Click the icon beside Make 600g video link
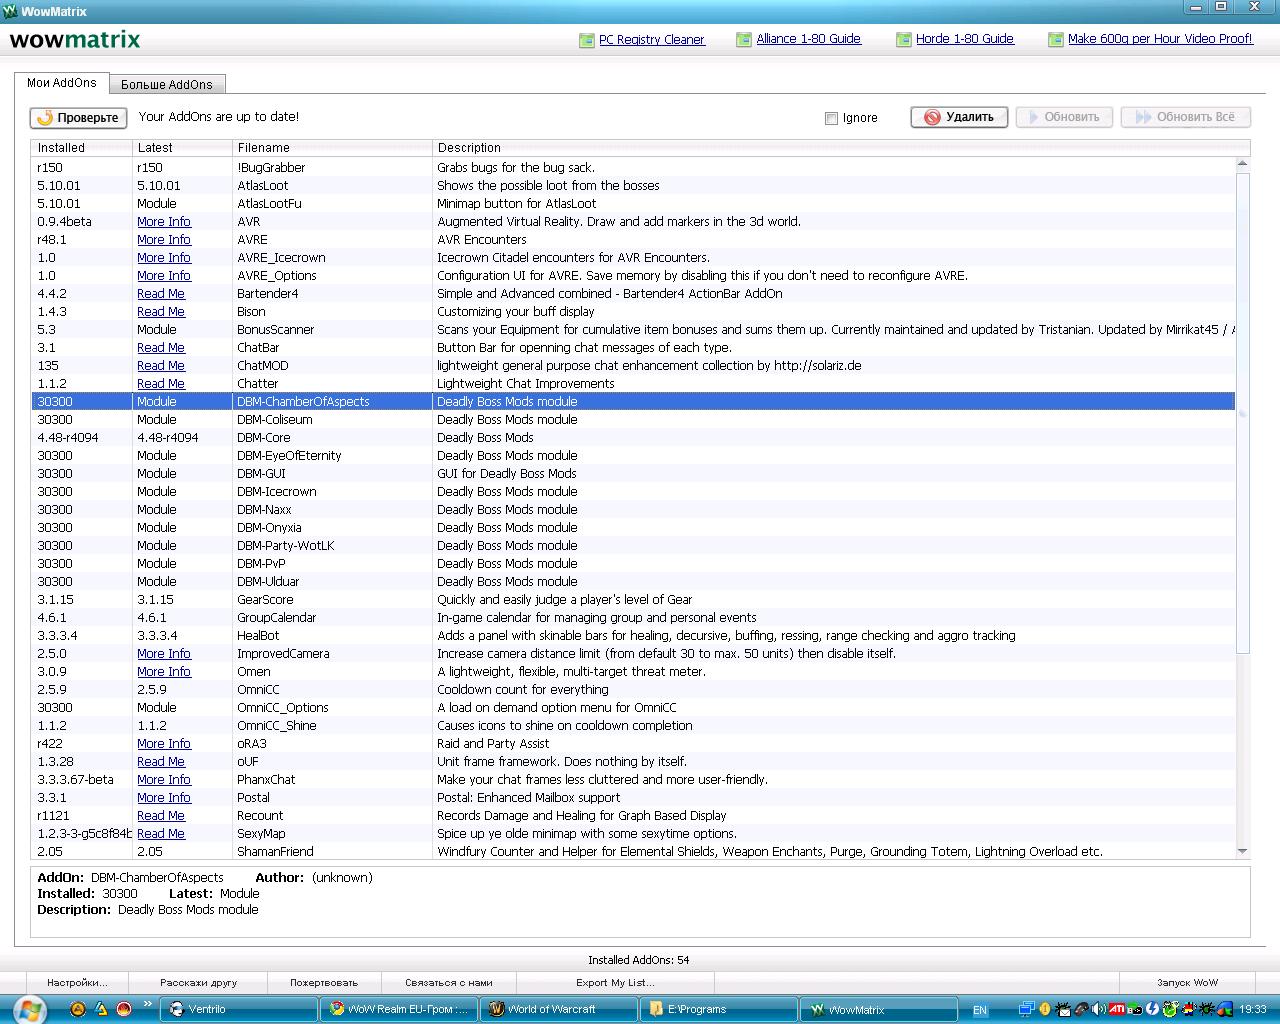Image resolution: width=1280 pixels, height=1024 pixels. (x=1055, y=40)
